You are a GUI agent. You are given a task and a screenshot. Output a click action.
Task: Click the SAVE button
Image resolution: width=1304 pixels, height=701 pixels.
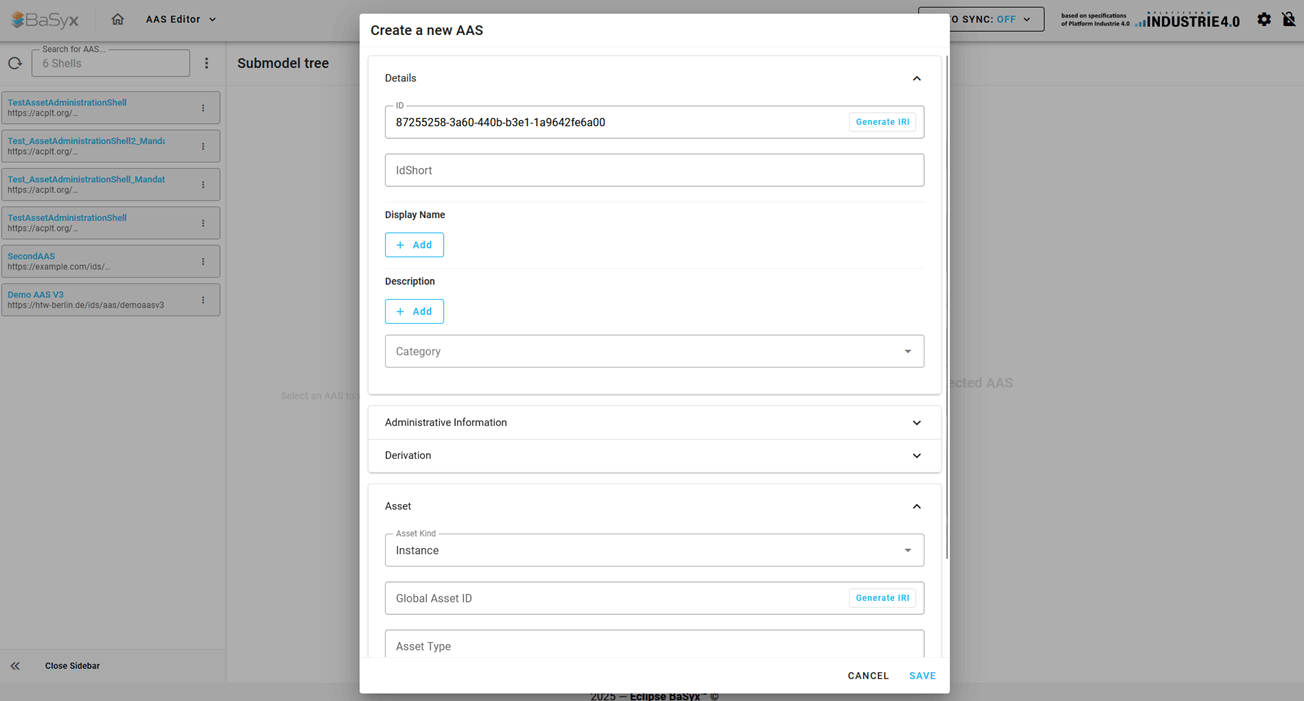[x=923, y=676]
